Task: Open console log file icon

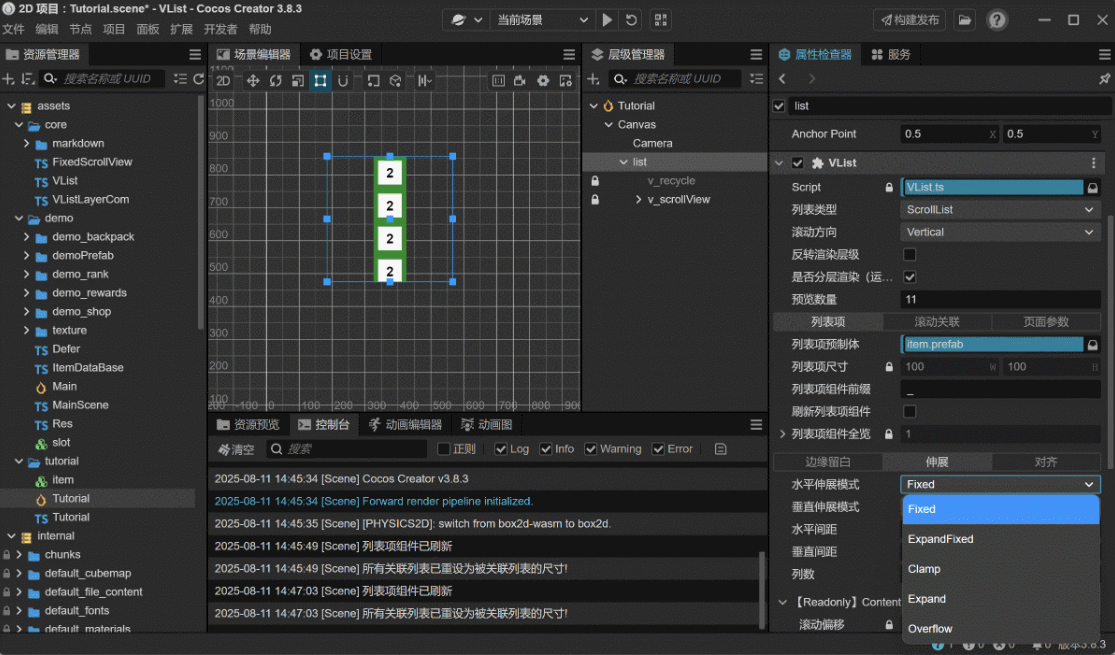Action: pyautogui.click(x=720, y=449)
